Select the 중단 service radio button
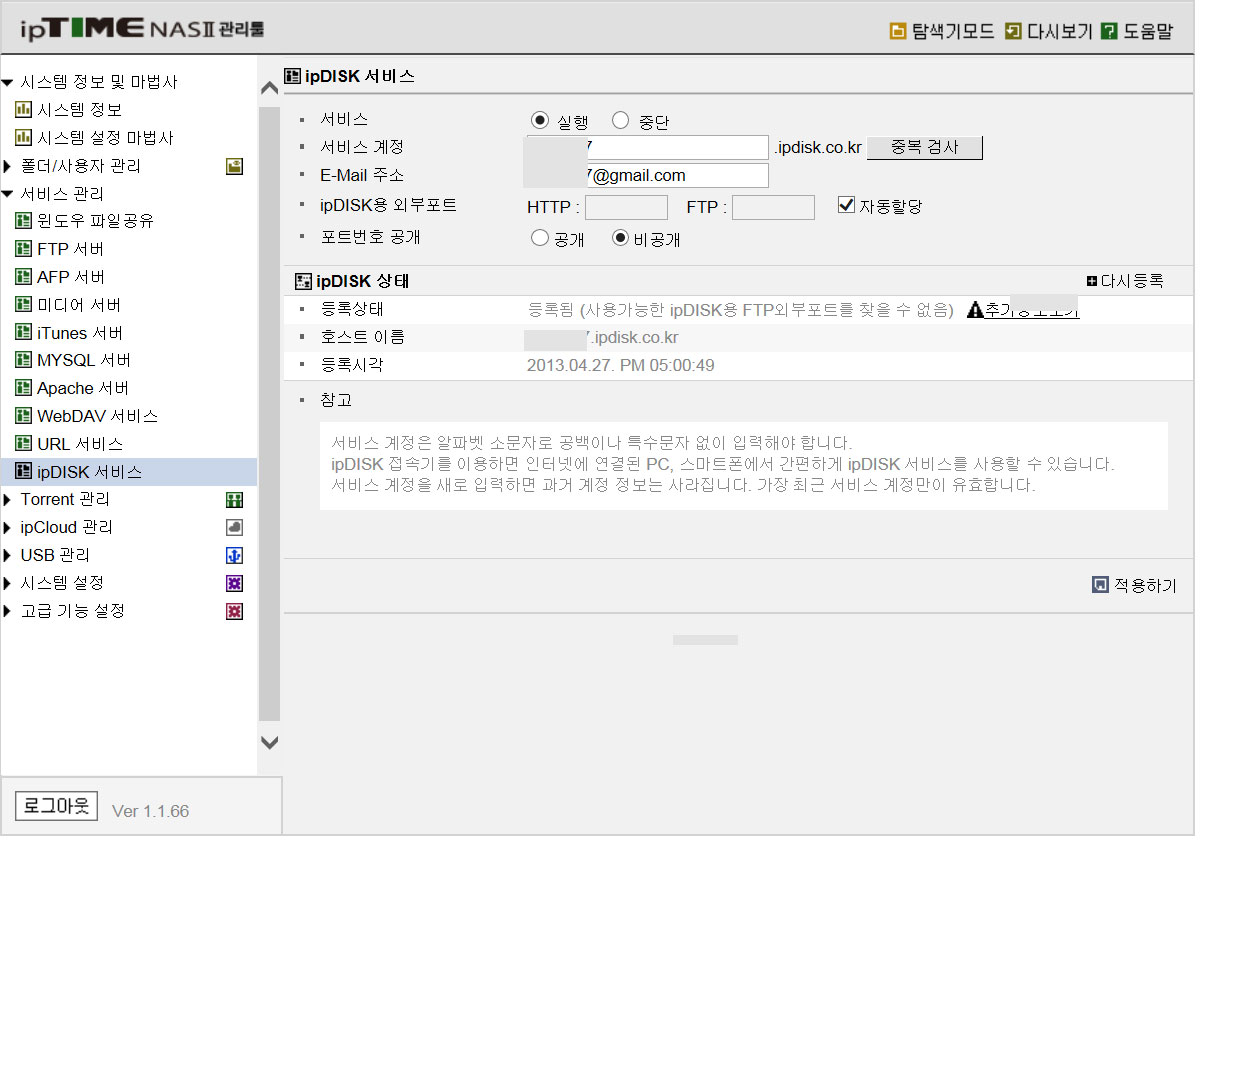This screenshot has height=1076, width=1254. (620, 120)
